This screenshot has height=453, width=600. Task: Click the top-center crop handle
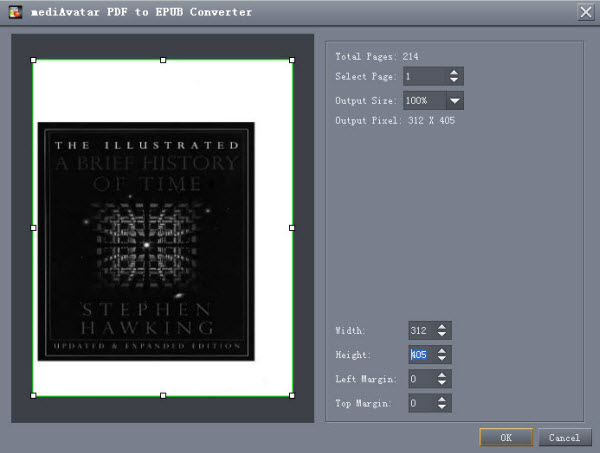pos(163,60)
